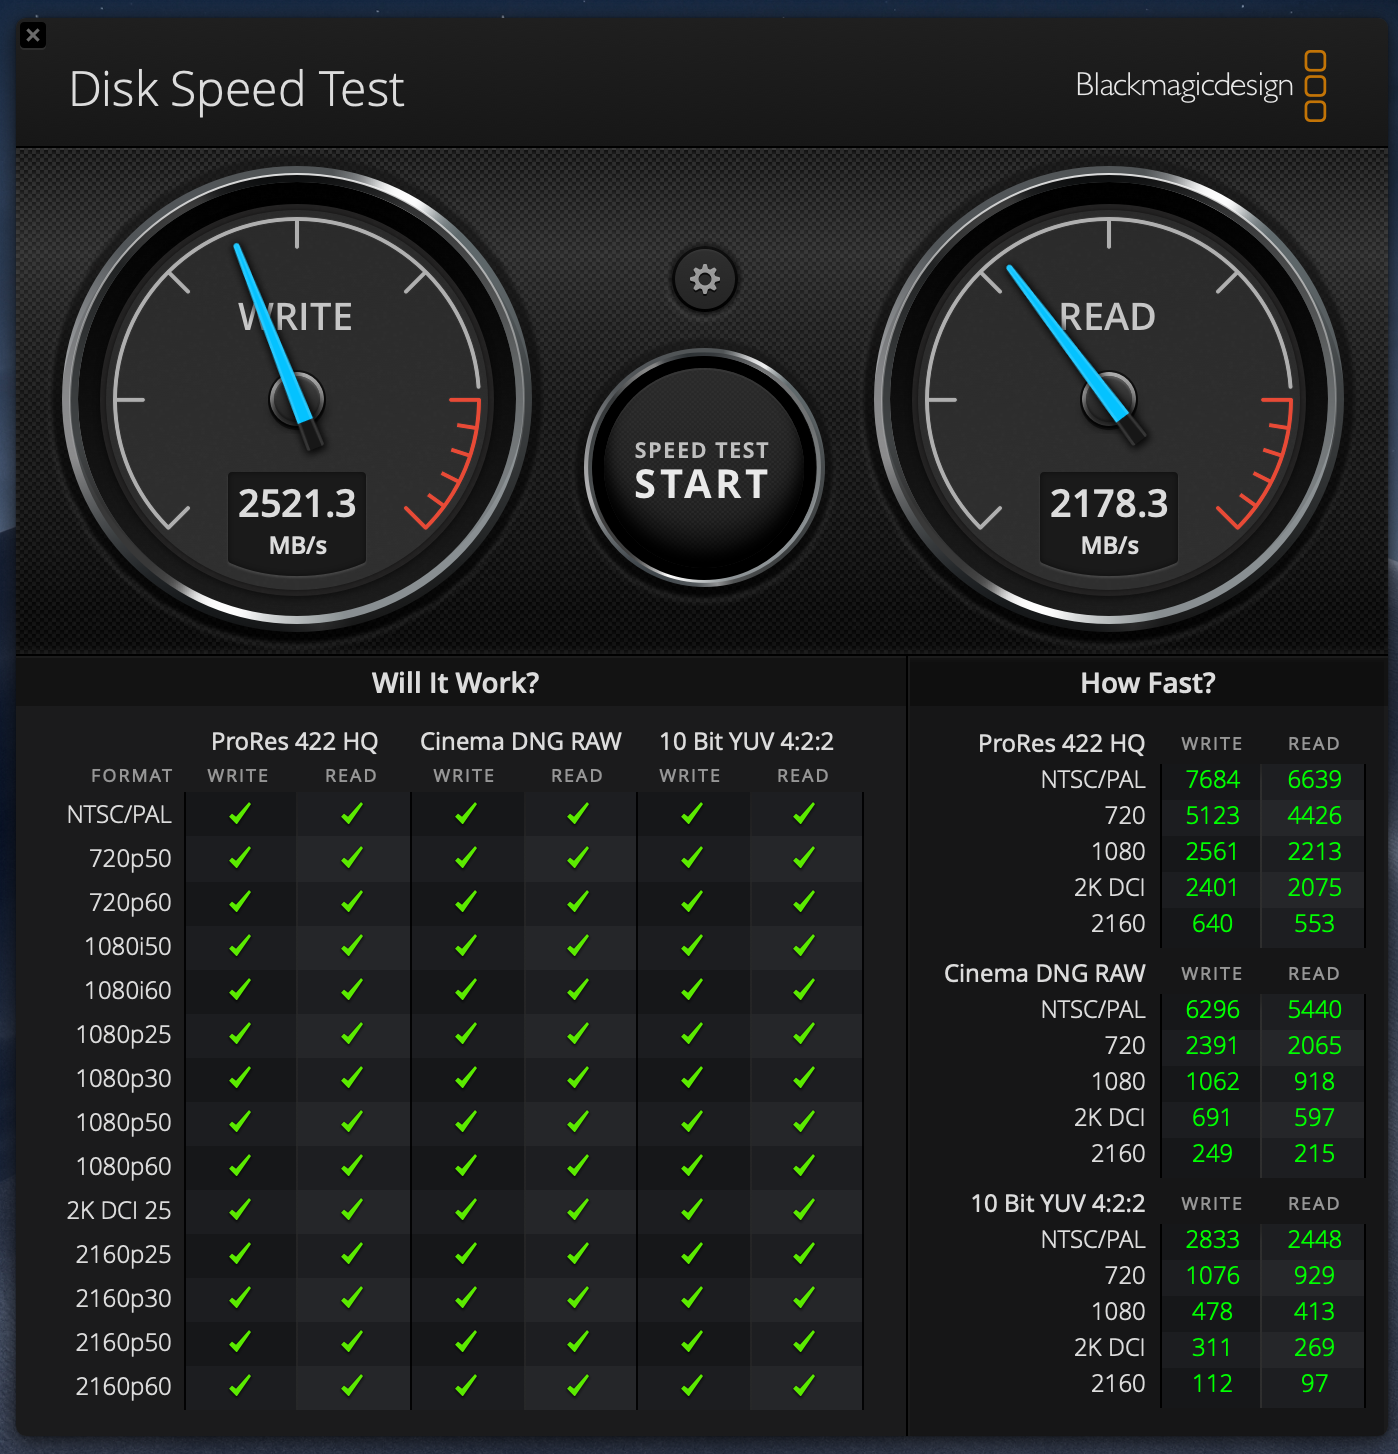Click 1080p25 10 Bit YUV write checkmark
The height and width of the screenshot is (1454, 1398).
[x=692, y=1034]
